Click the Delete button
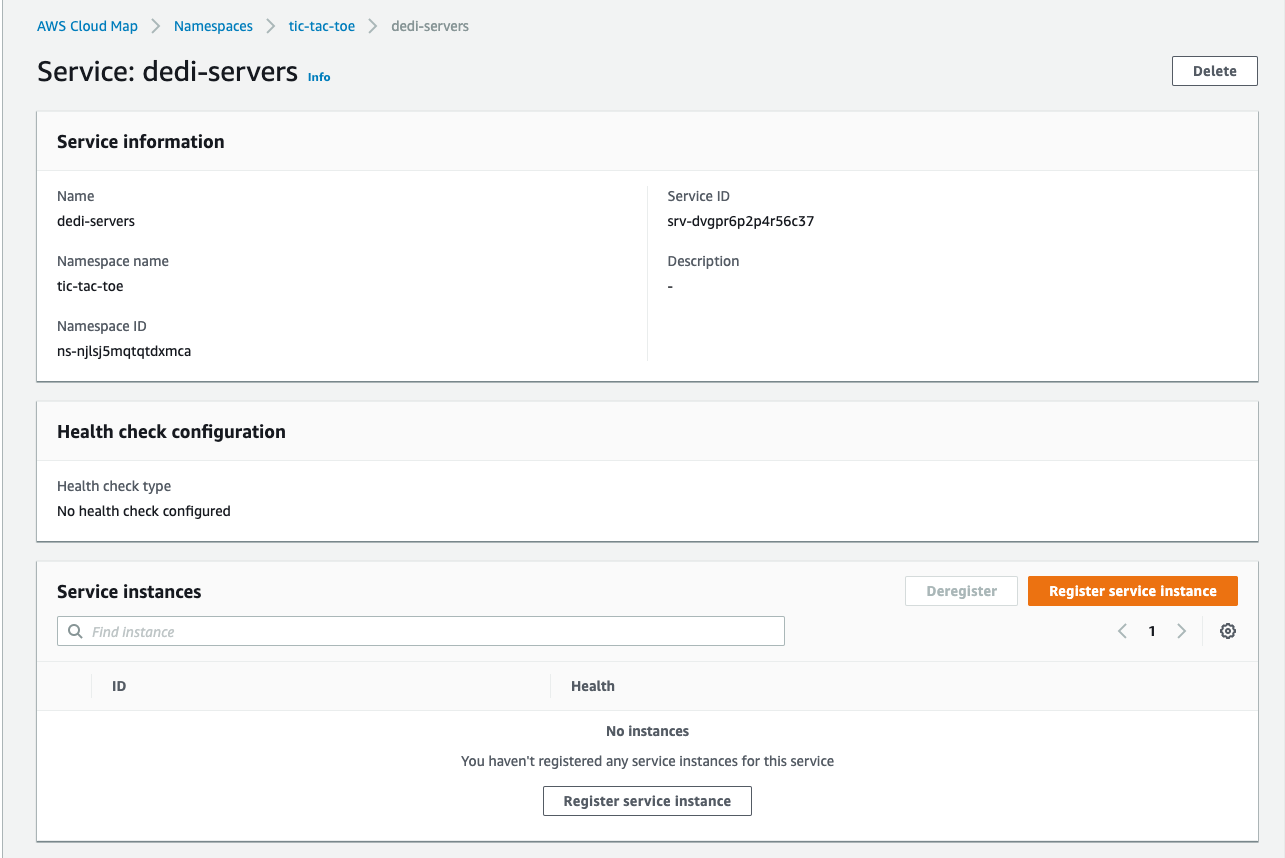The image size is (1285, 858). click(1214, 71)
